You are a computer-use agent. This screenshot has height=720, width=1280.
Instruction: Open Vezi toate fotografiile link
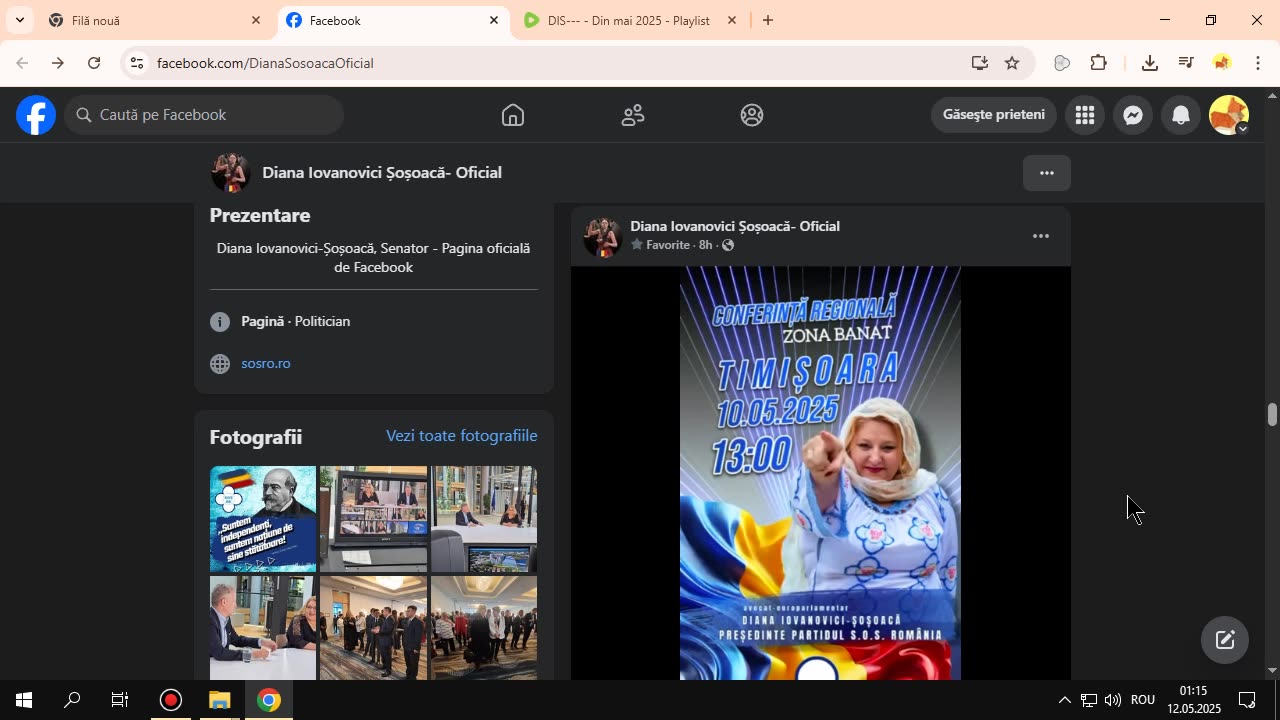pyautogui.click(x=462, y=436)
